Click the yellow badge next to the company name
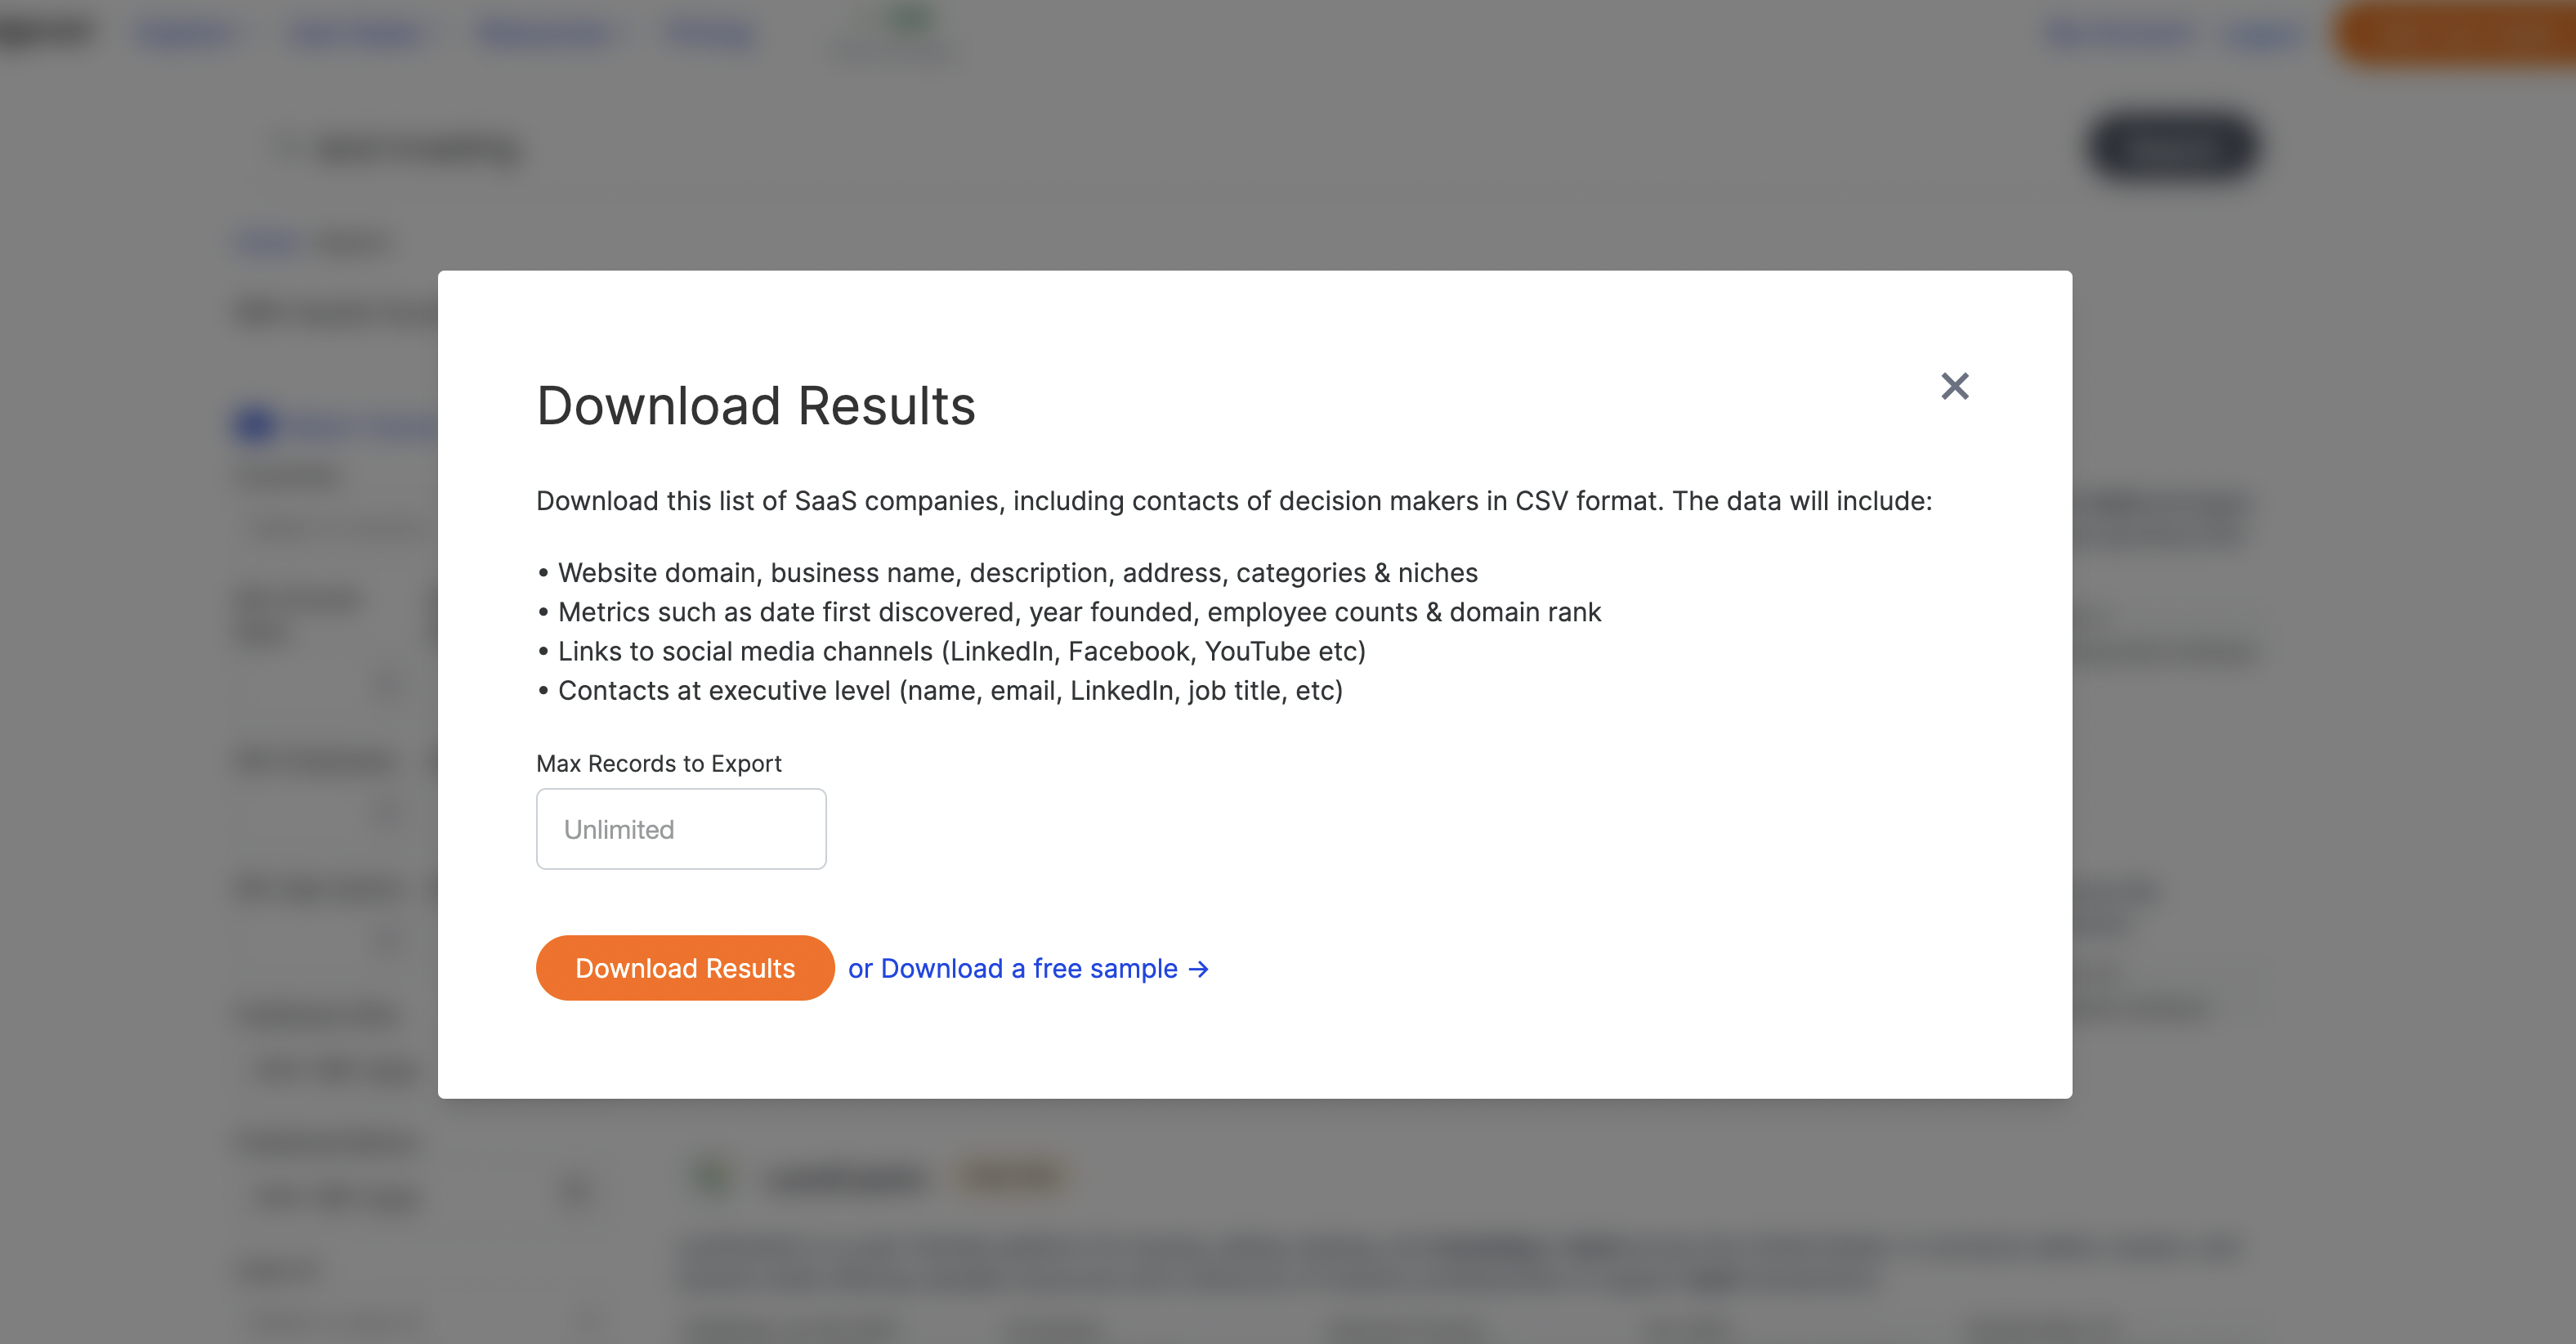The height and width of the screenshot is (1344, 2576). tap(1011, 1175)
